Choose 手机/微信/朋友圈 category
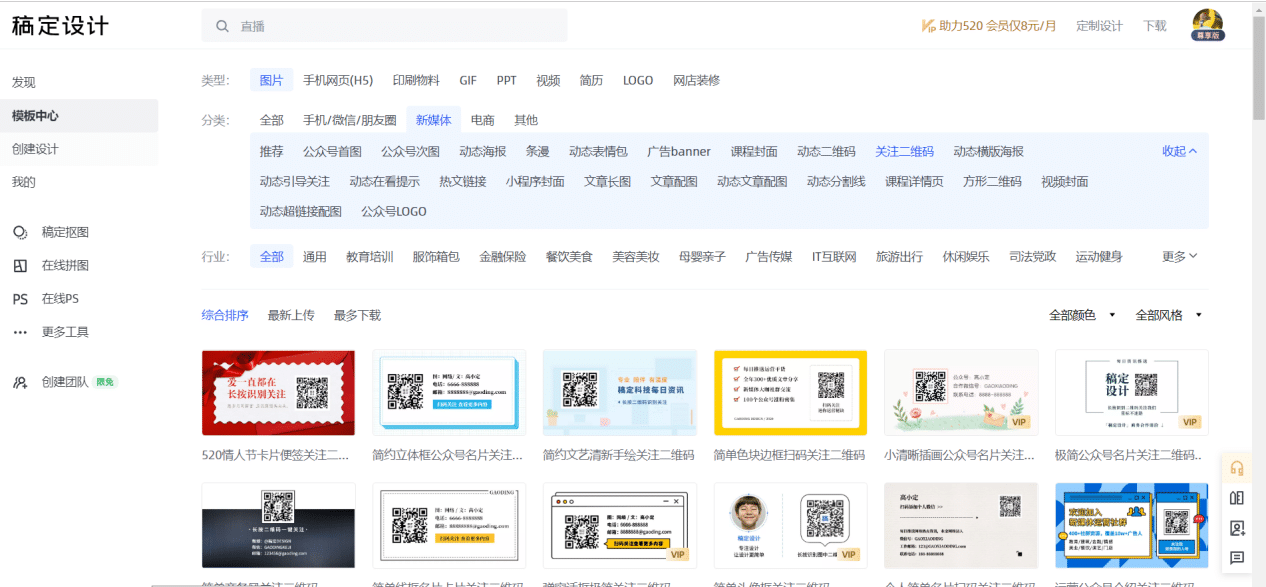 (x=350, y=120)
